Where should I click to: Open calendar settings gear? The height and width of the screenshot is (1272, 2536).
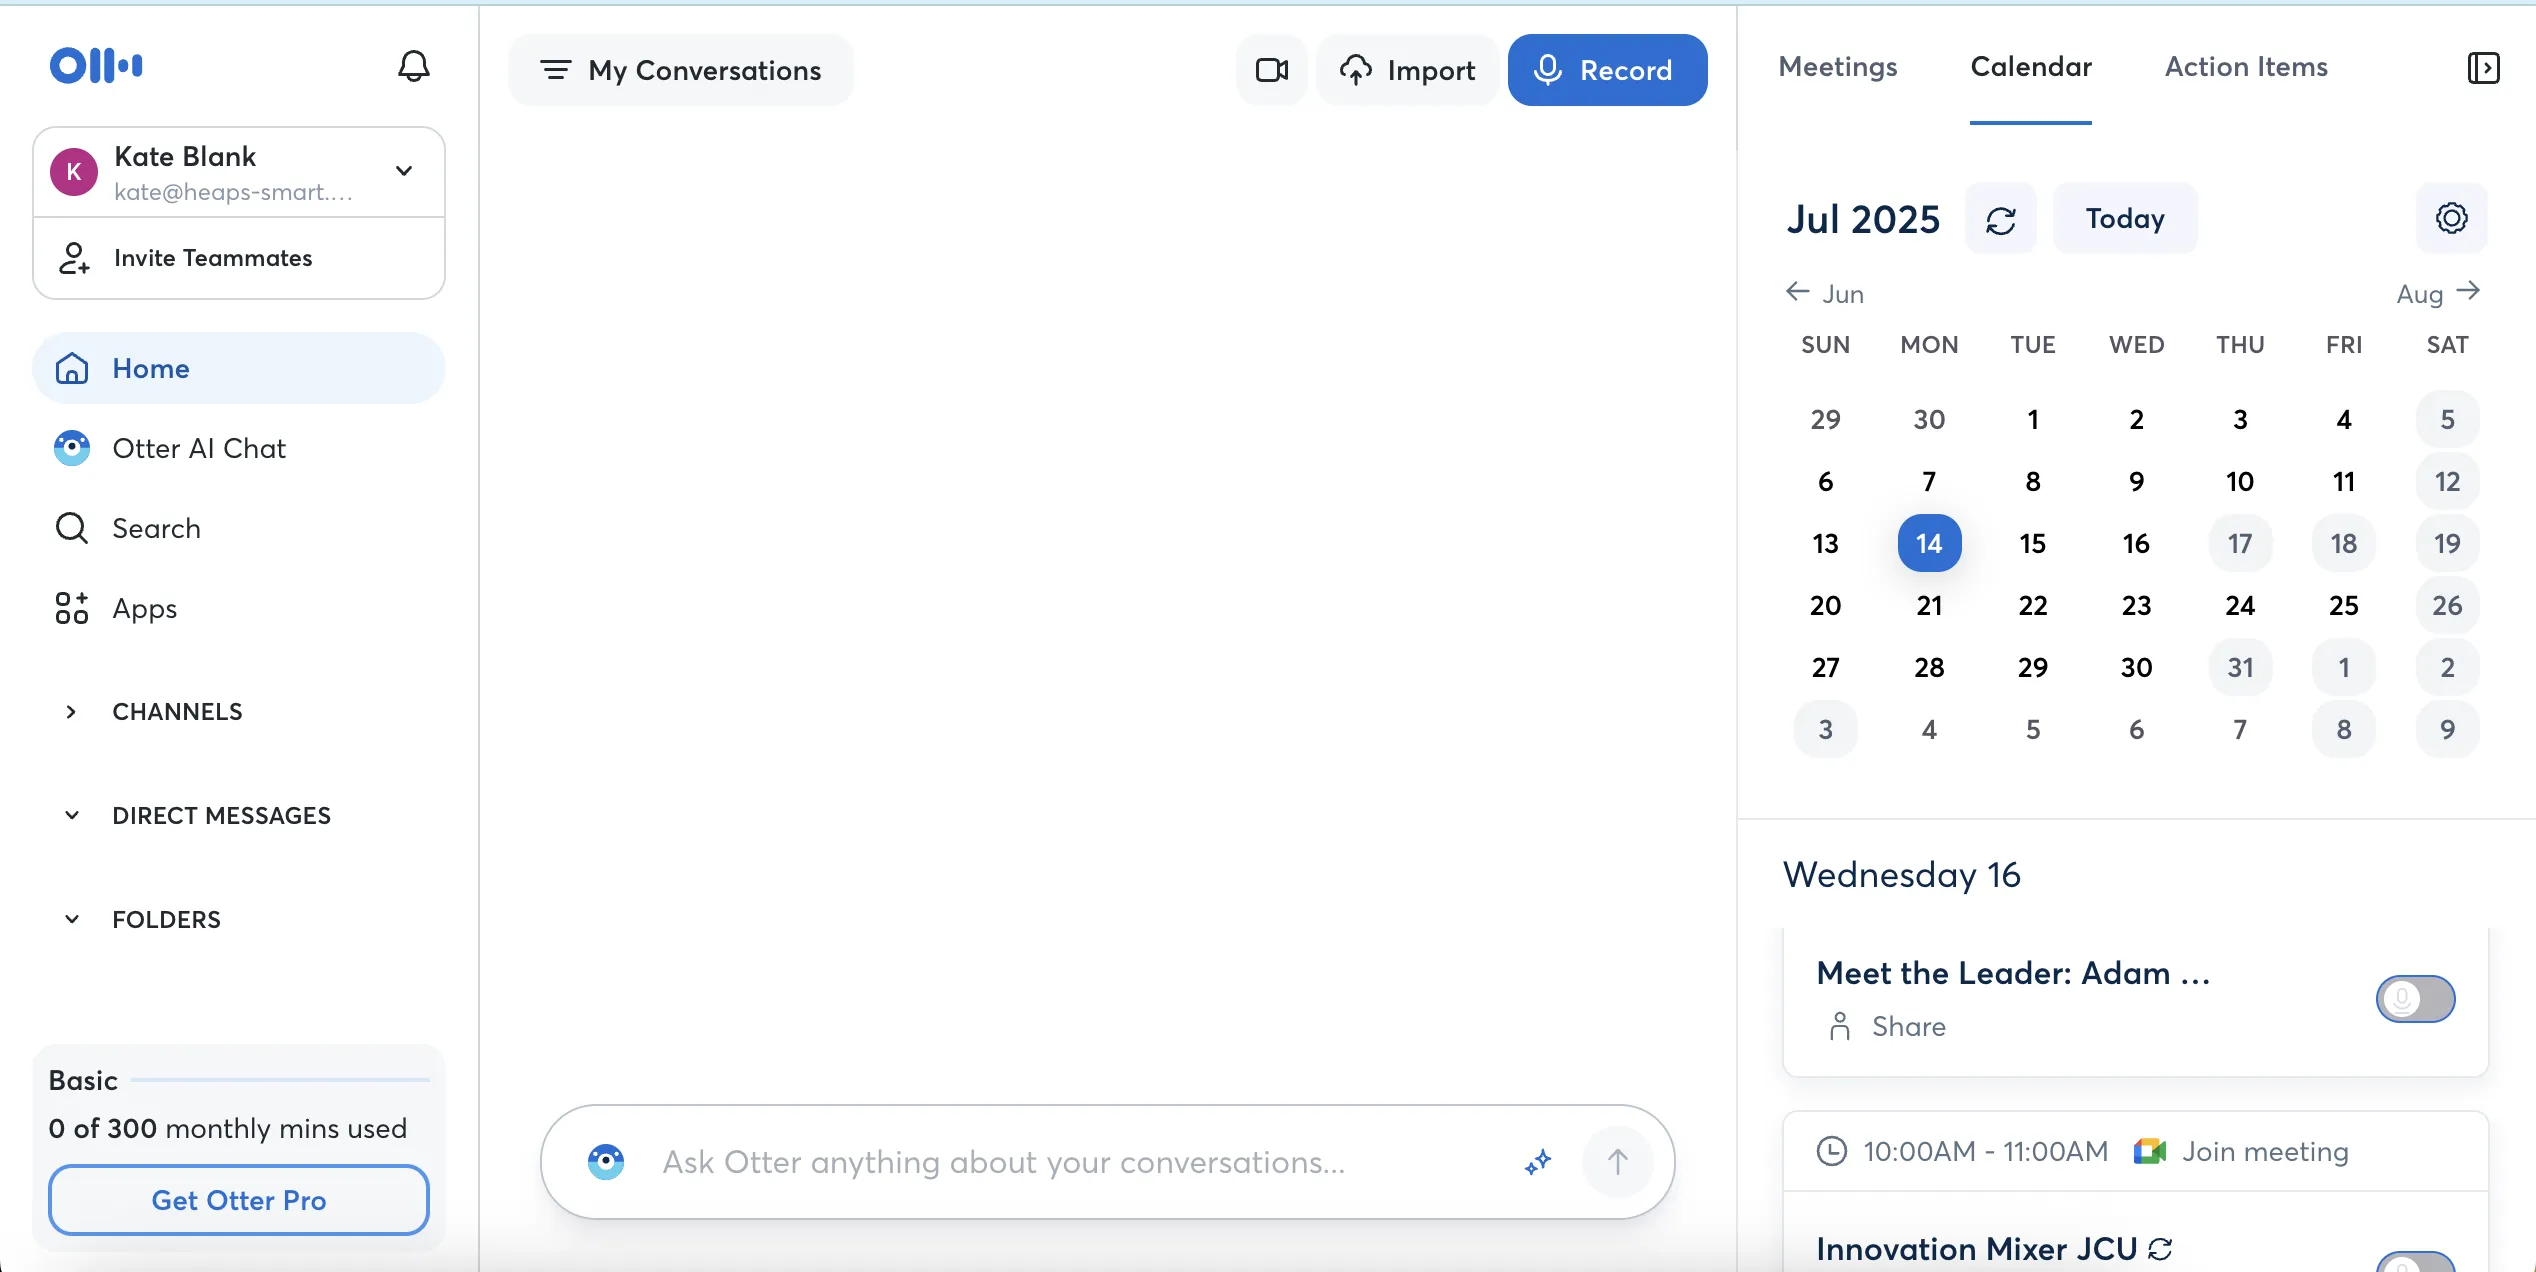(2451, 218)
